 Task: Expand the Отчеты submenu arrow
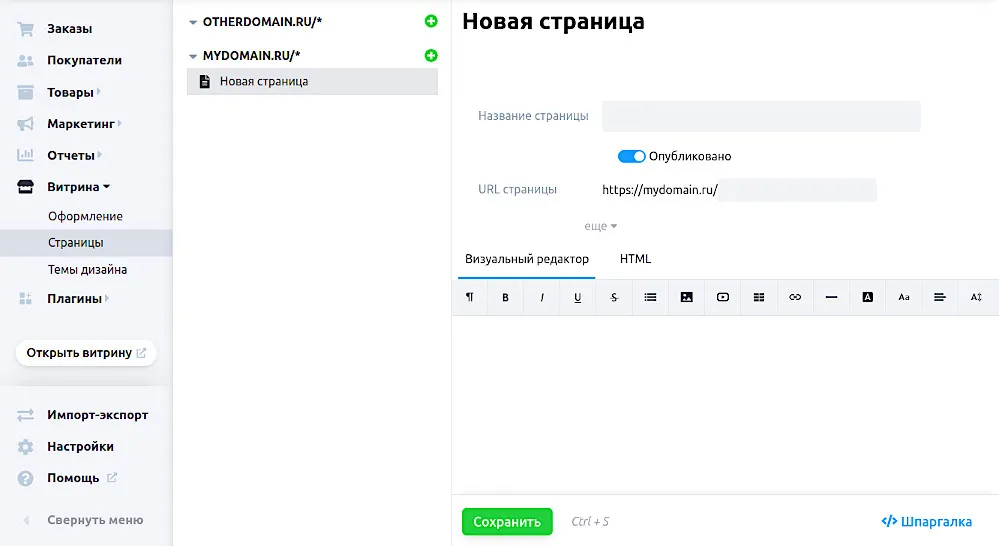pyautogui.click(x=99, y=155)
